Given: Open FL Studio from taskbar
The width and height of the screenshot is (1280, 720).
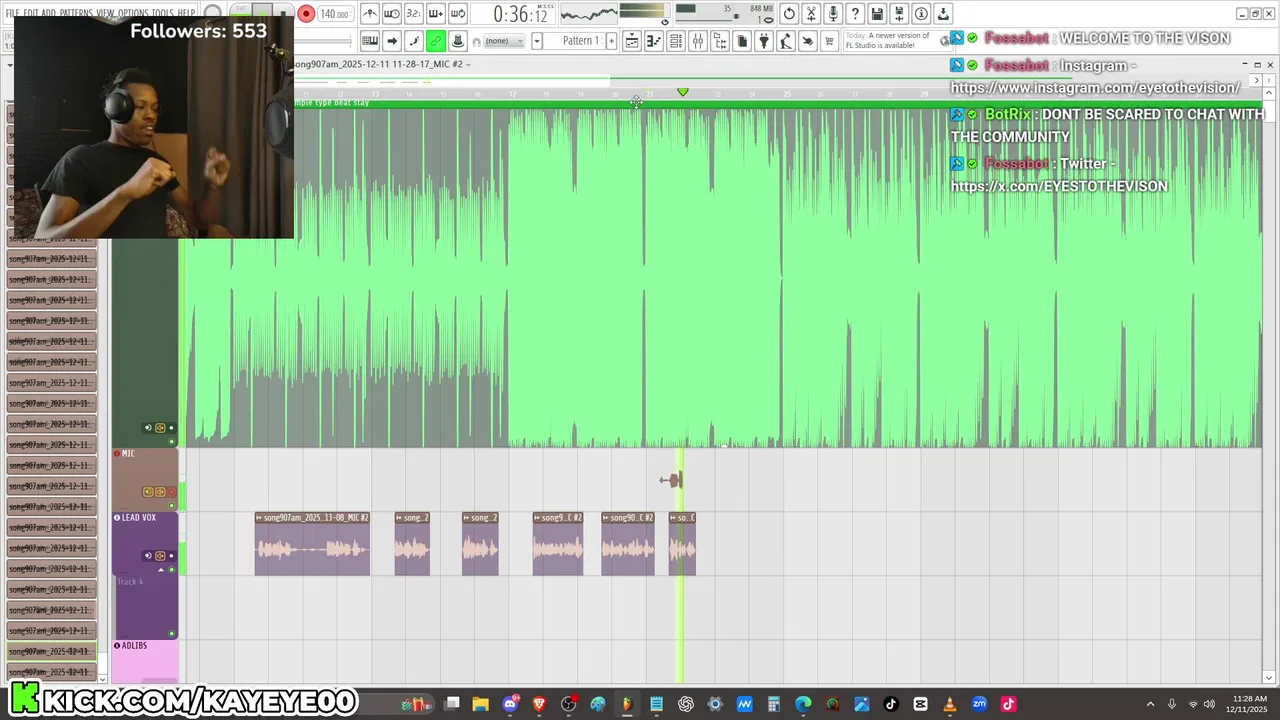Looking at the screenshot, I should pyautogui.click(x=627, y=704).
